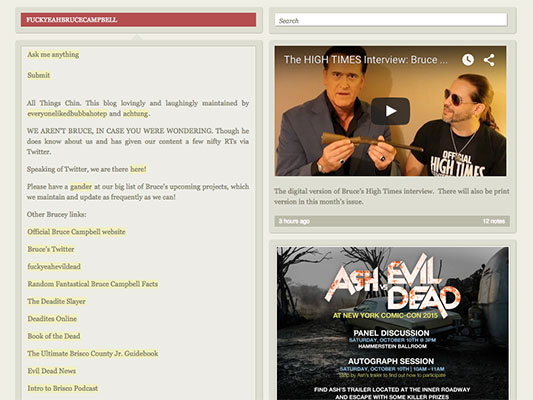Play the High Times interview video
533x400 pixels.
pos(390,111)
